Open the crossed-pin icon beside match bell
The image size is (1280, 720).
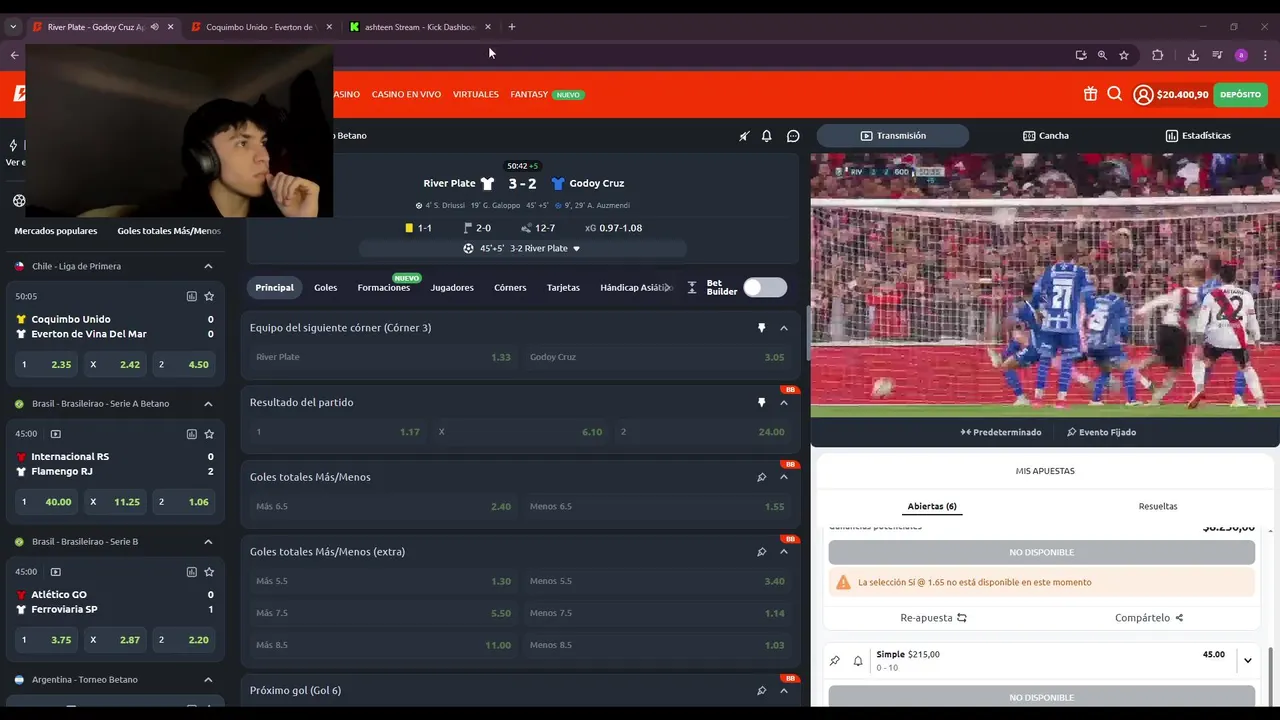tap(744, 136)
